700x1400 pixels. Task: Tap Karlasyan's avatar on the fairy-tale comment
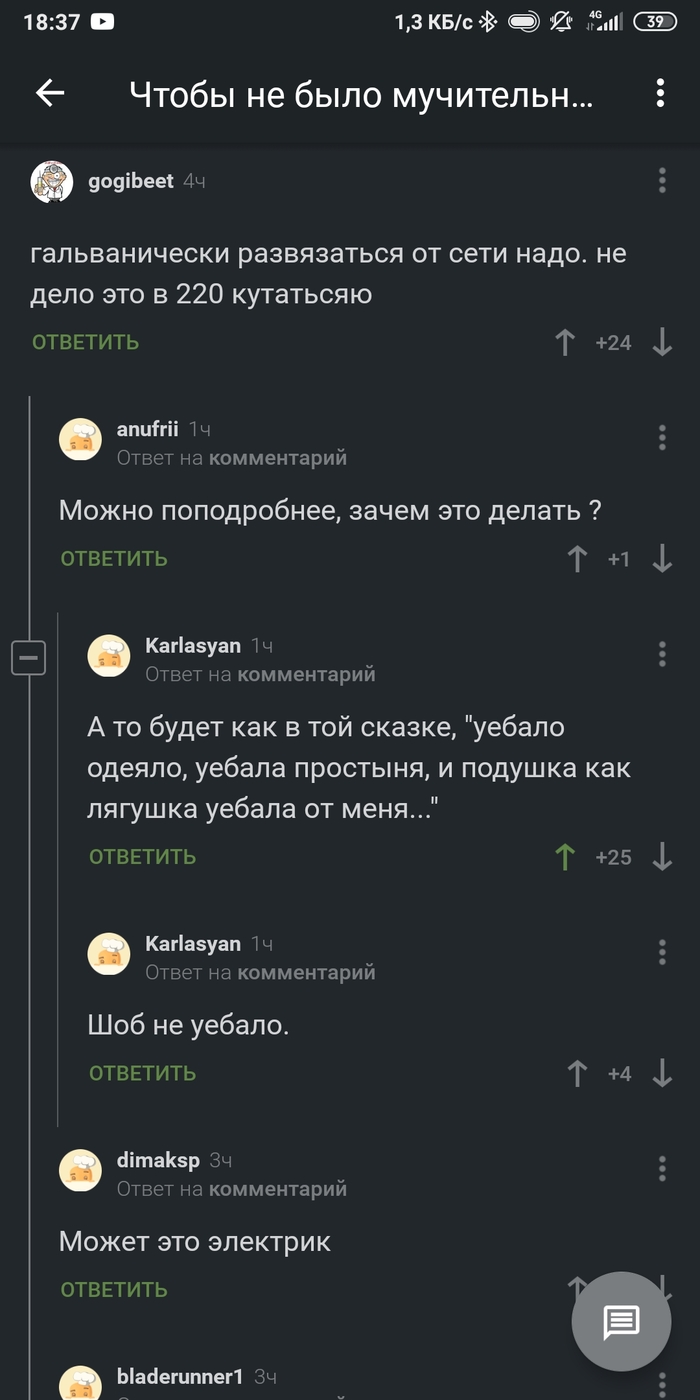pyautogui.click(x=110, y=655)
